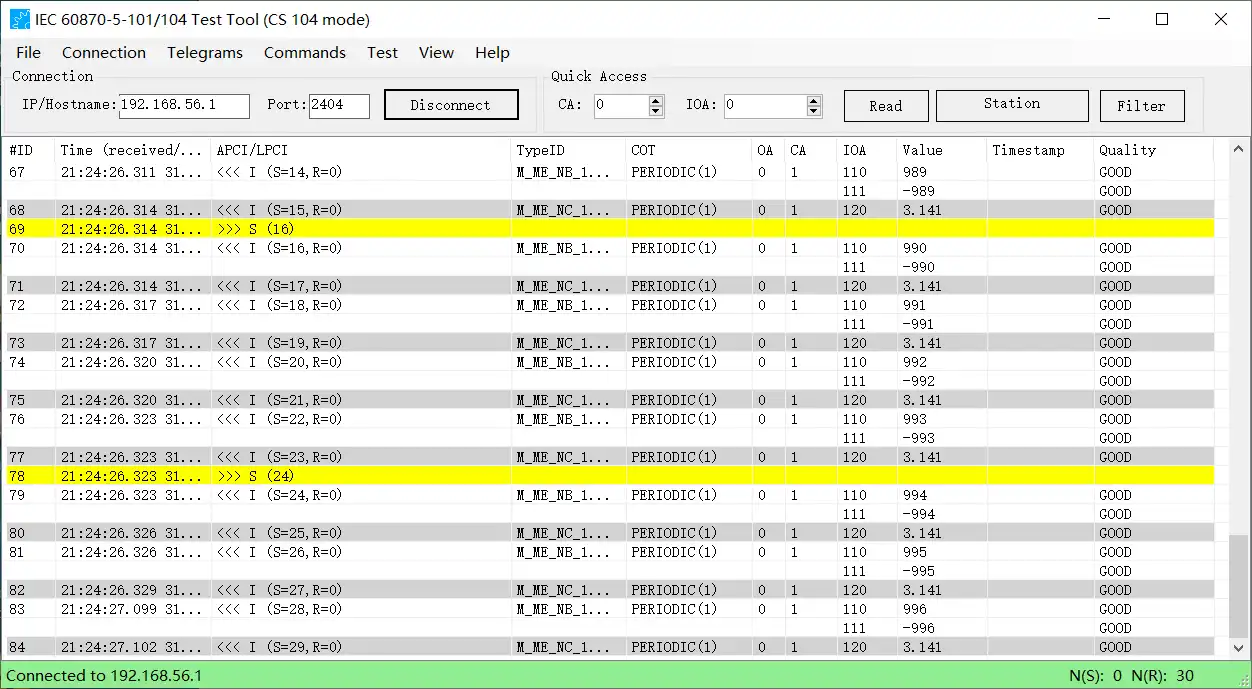Open the Connection menu
This screenshot has width=1252, height=689.
(104, 53)
